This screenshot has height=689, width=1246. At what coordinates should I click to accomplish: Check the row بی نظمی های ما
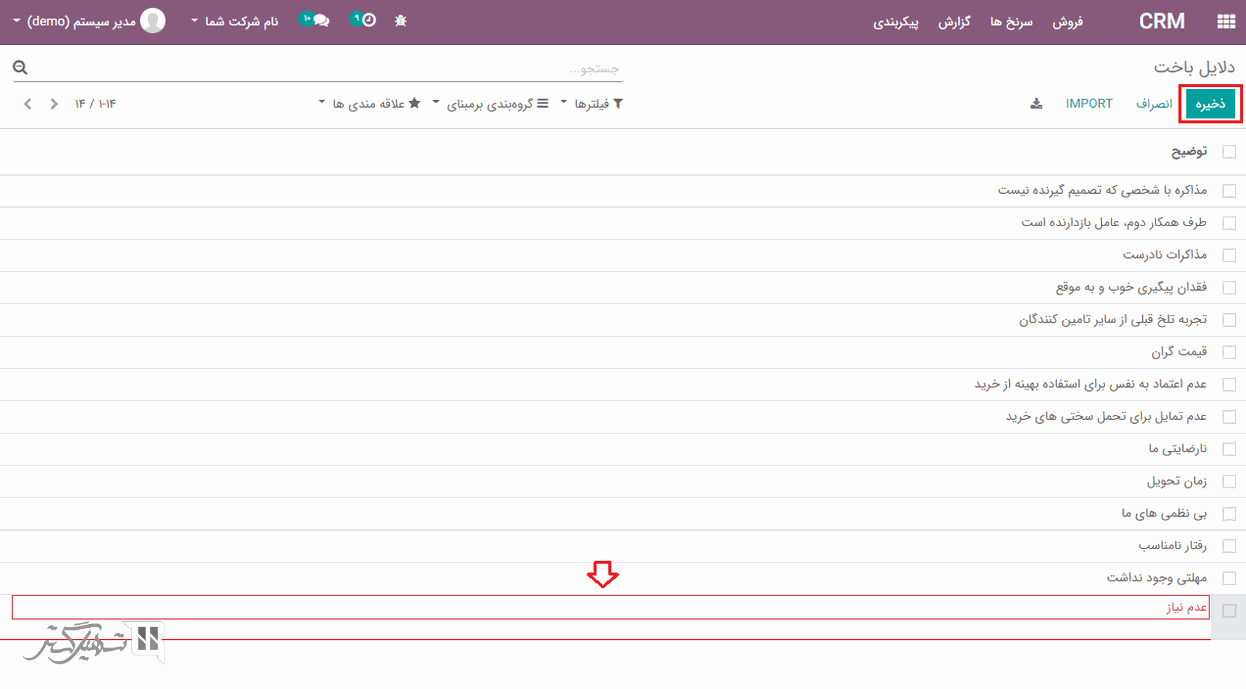click(1229, 514)
